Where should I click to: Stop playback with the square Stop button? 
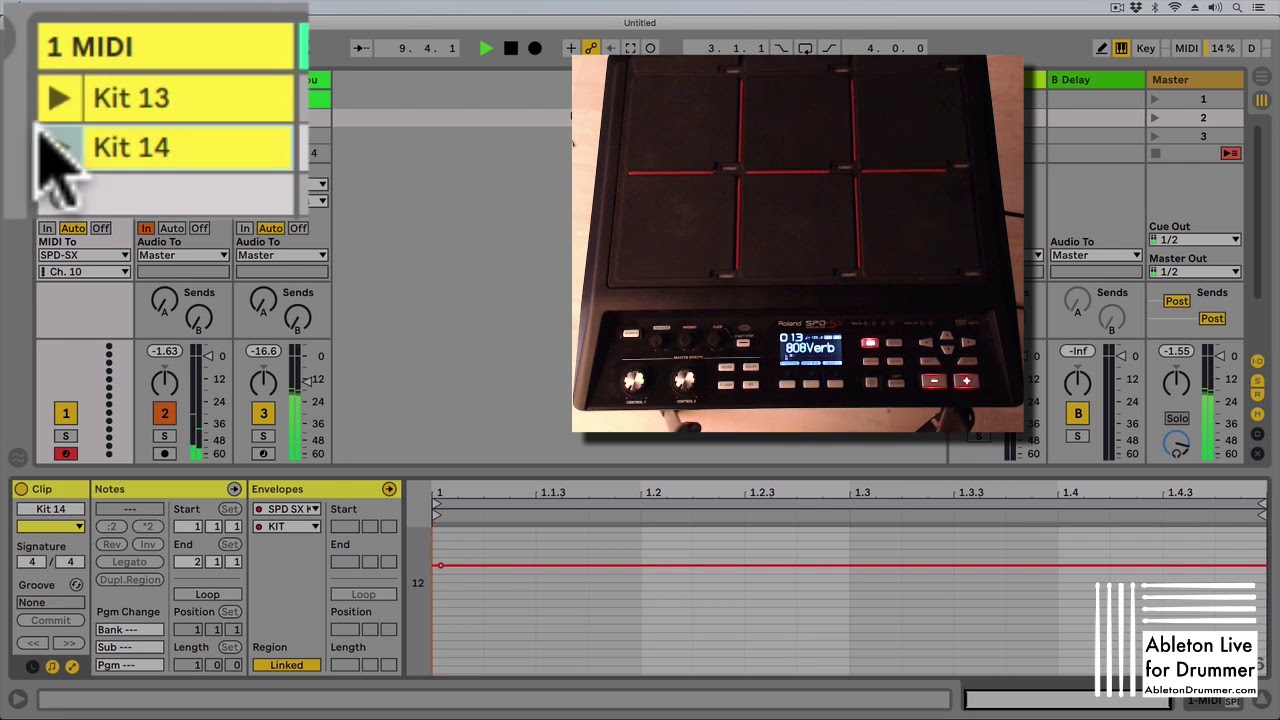(x=511, y=48)
